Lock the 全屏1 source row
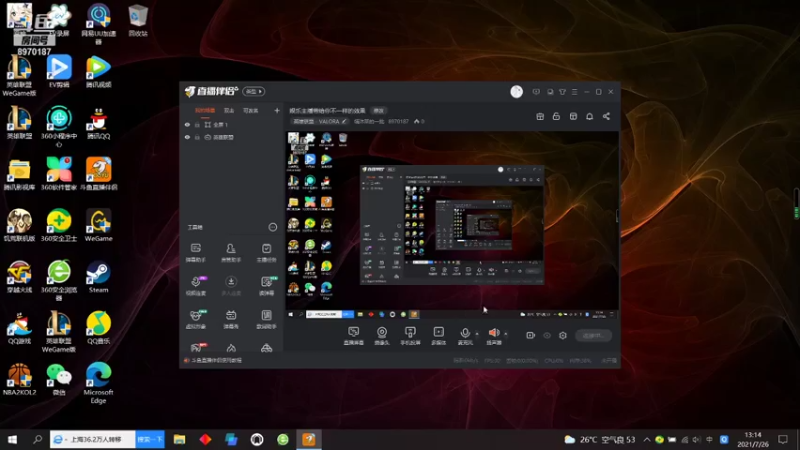The height and width of the screenshot is (450, 800). (197, 124)
